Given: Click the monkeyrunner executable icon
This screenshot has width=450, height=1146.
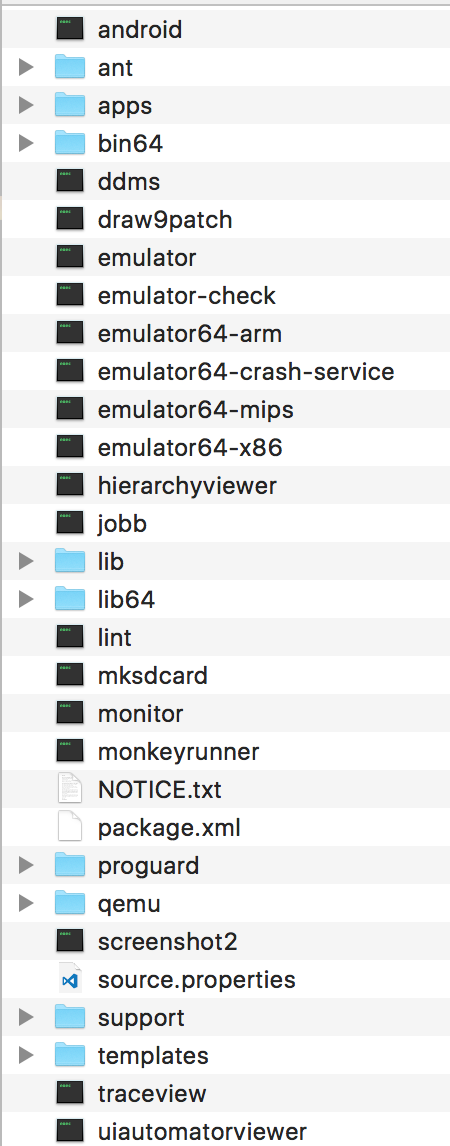Looking at the screenshot, I should point(70,751).
